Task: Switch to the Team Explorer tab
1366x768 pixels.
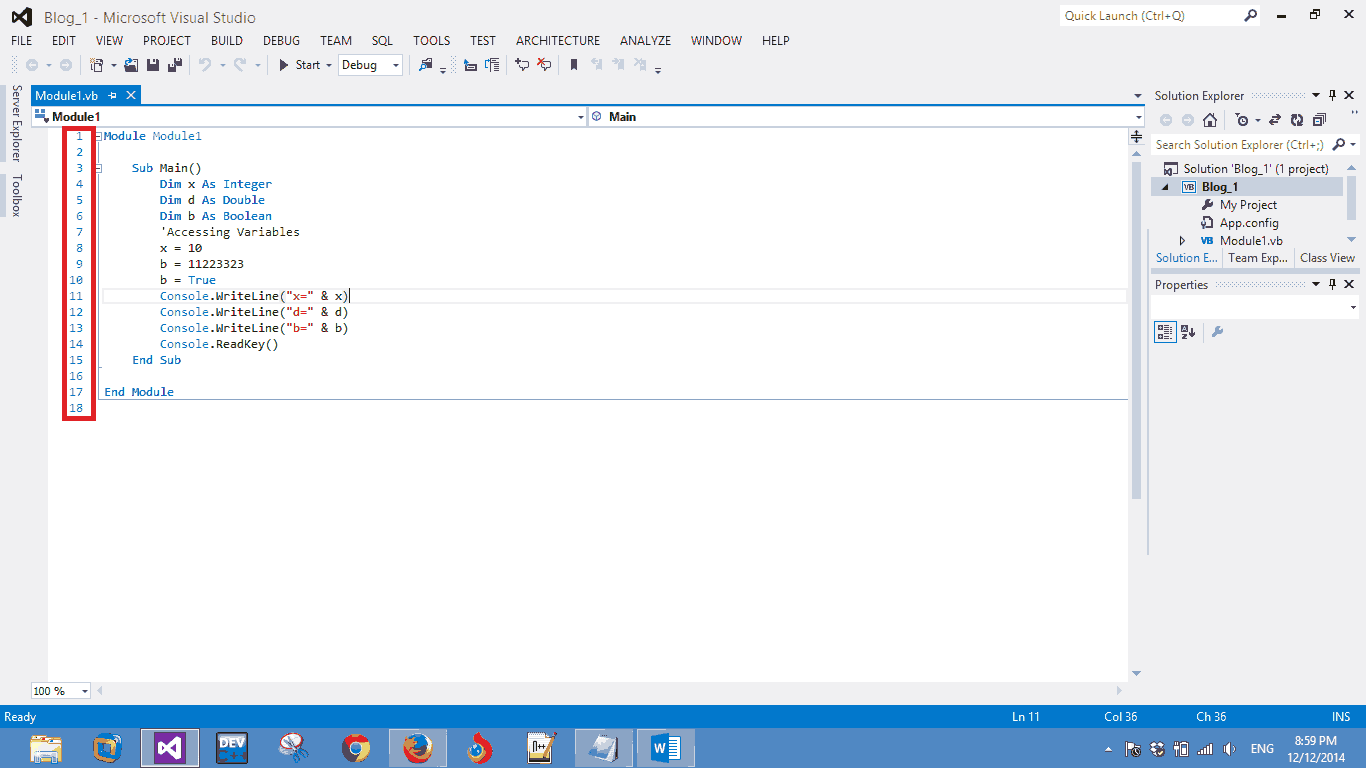Action: pyautogui.click(x=1257, y=258)
